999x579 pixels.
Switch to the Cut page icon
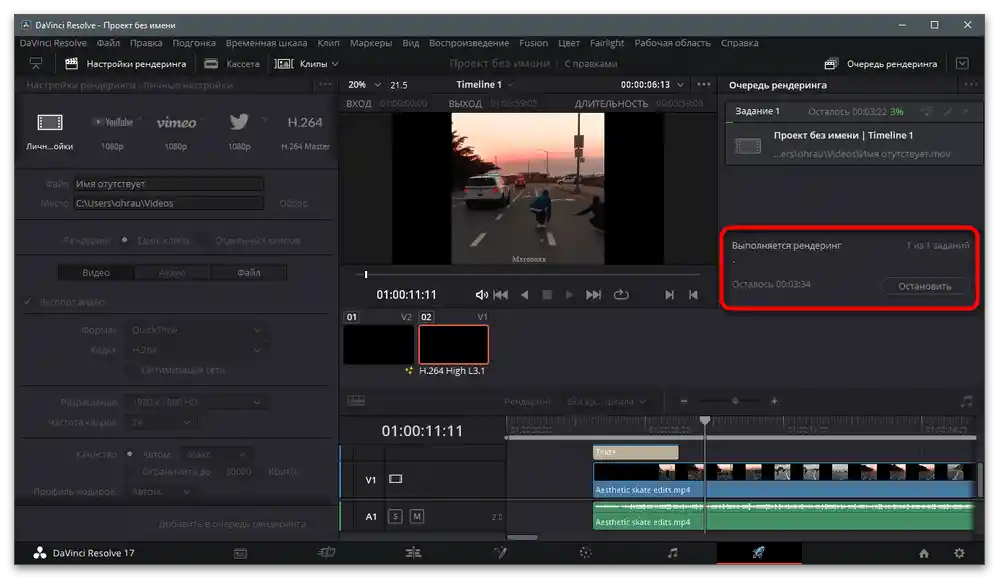(326, 553)
